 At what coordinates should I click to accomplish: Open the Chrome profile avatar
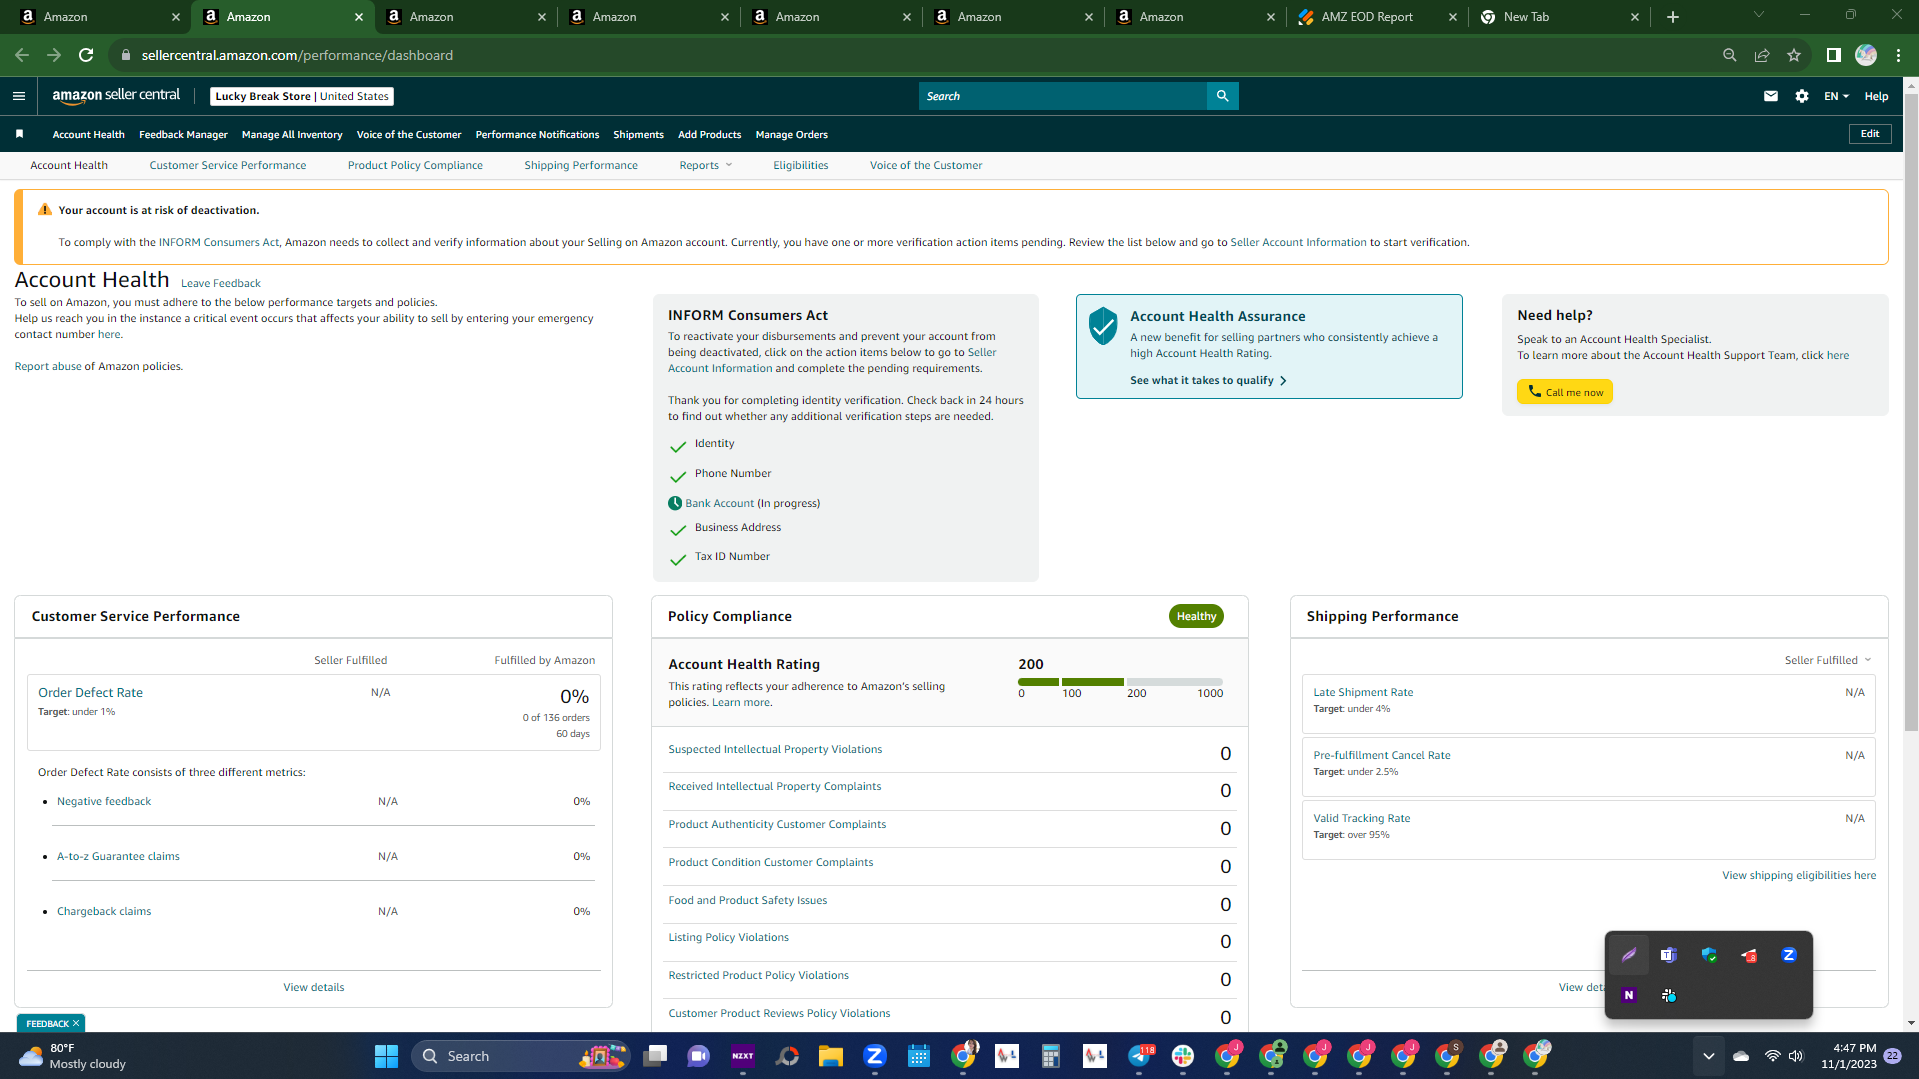[x=1866, y=55]
